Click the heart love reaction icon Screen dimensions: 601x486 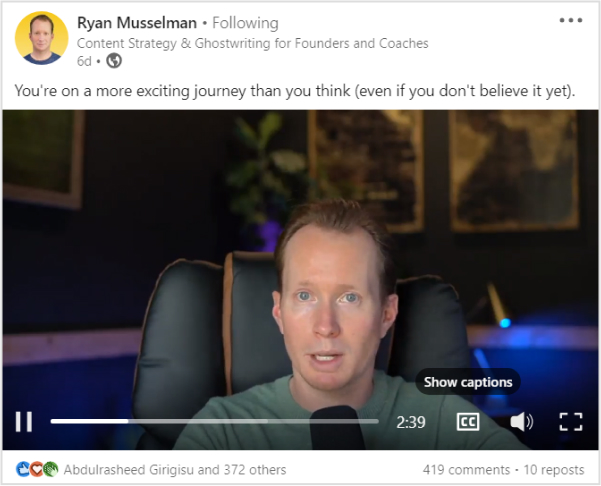36,469
